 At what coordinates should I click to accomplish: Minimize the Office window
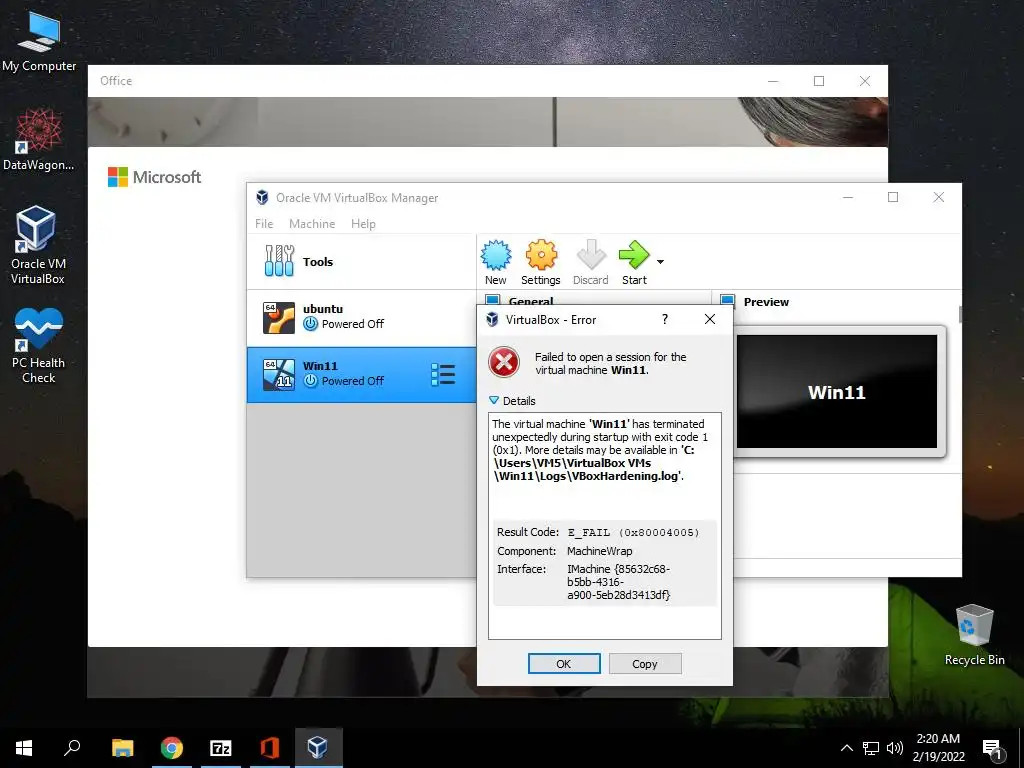coord(773,81)
